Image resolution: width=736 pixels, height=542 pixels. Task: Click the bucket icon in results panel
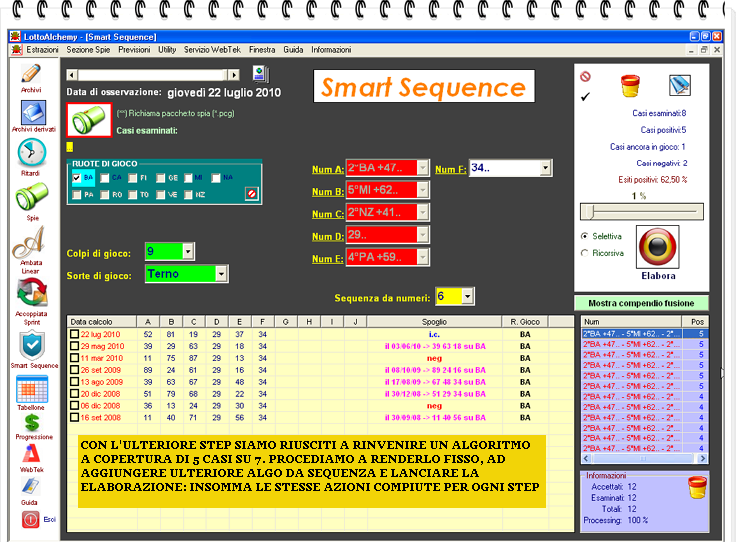point(630,85)
